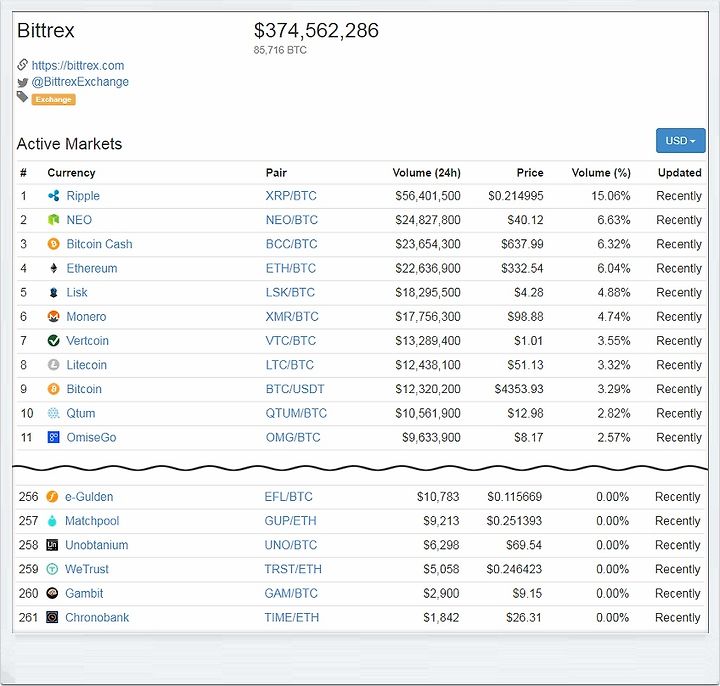Click the Qtum coin icon
Image resolution: width=720 pixels, height=686 pixels.
pos(53,413)
